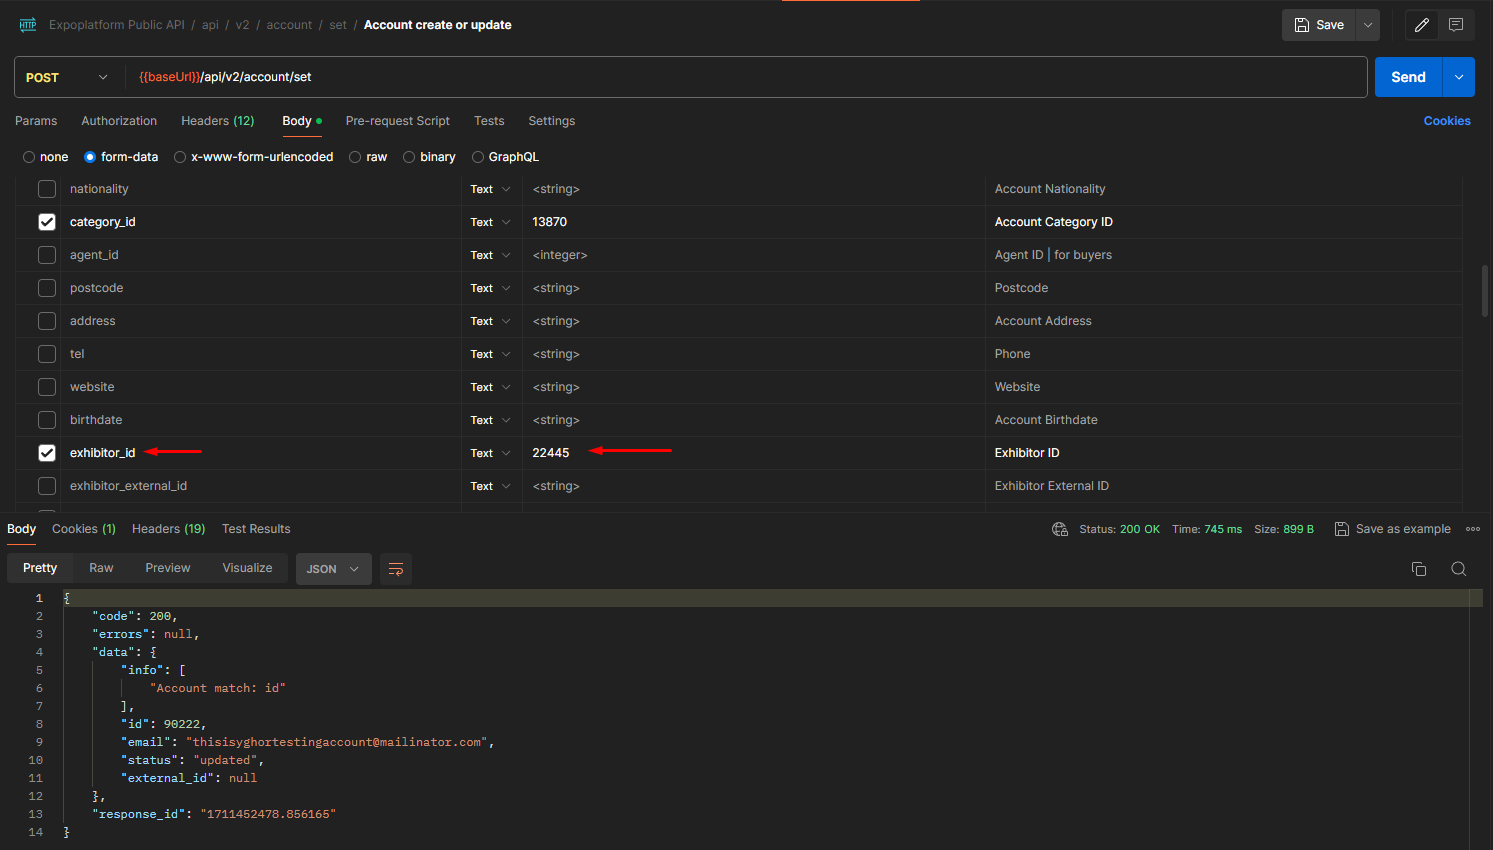Image resolution: width=1493 pixels, height=850 pixels.
Task: Open the request documentation pencil icon
Action: pyautogui.click(x=1421, y=24)
